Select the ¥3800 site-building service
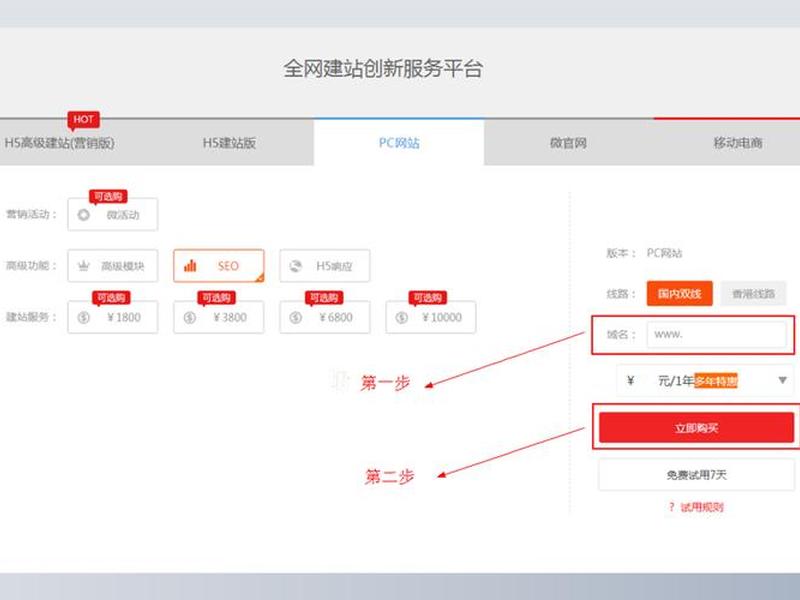The width and height of the screenshot is (800, 600). click(x=219, y=317)
